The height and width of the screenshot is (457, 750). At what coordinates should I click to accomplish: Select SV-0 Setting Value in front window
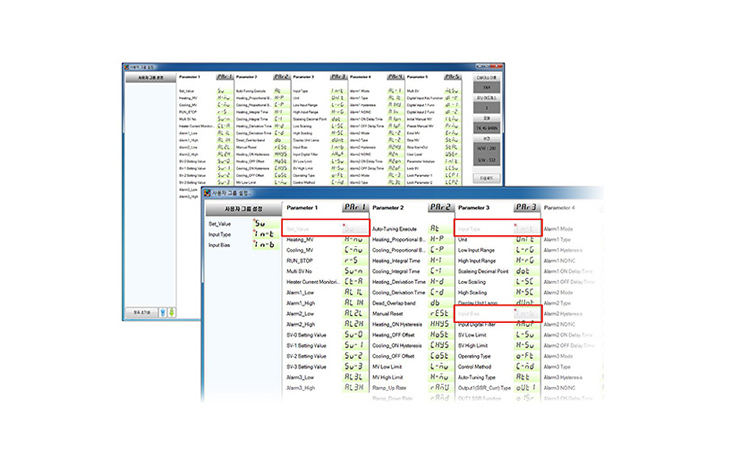click(x=307, y=335)
